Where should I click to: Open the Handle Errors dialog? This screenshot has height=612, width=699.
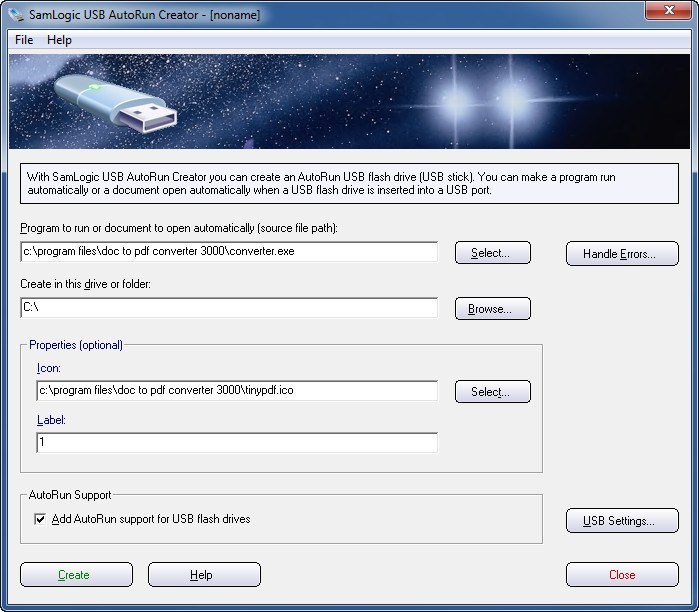click(x=622, y=254)
